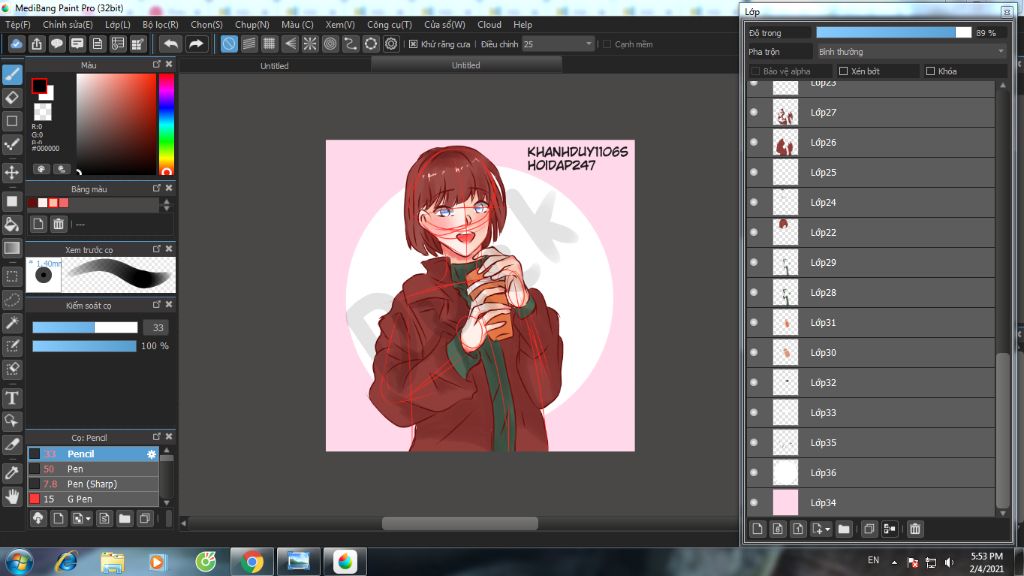Pick a hue in the rainbow color bar
Screen dimensions: 1024x576
(x=166, y=124)
